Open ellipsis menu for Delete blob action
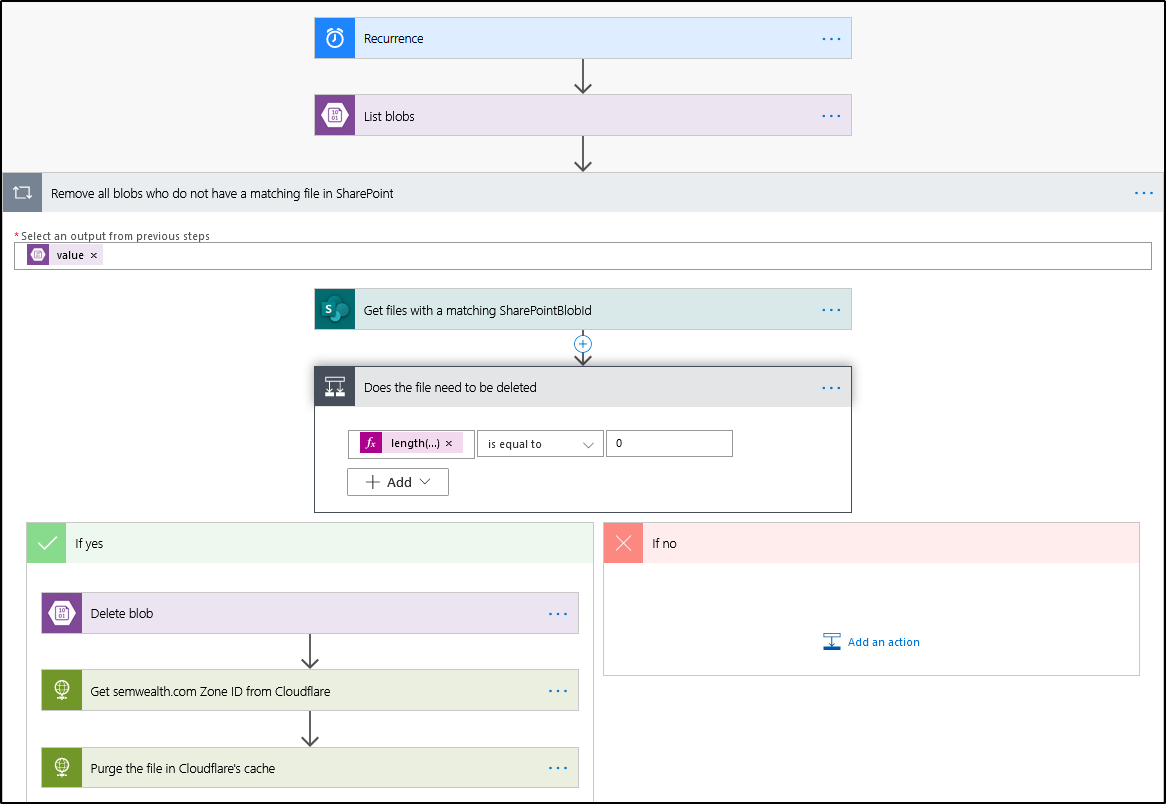Image resolution: width=1166 pixels, height=804 pixels. tap(558, 613)
